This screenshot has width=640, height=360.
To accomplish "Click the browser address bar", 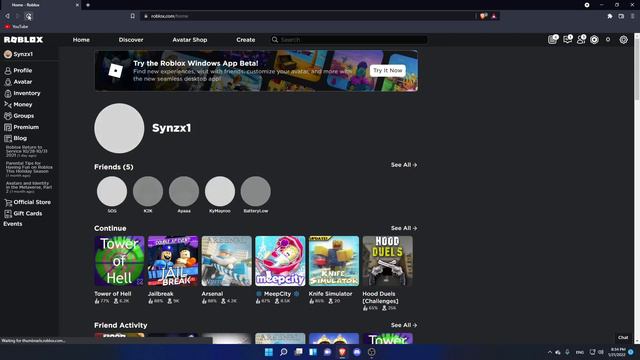I will (308, 16).
